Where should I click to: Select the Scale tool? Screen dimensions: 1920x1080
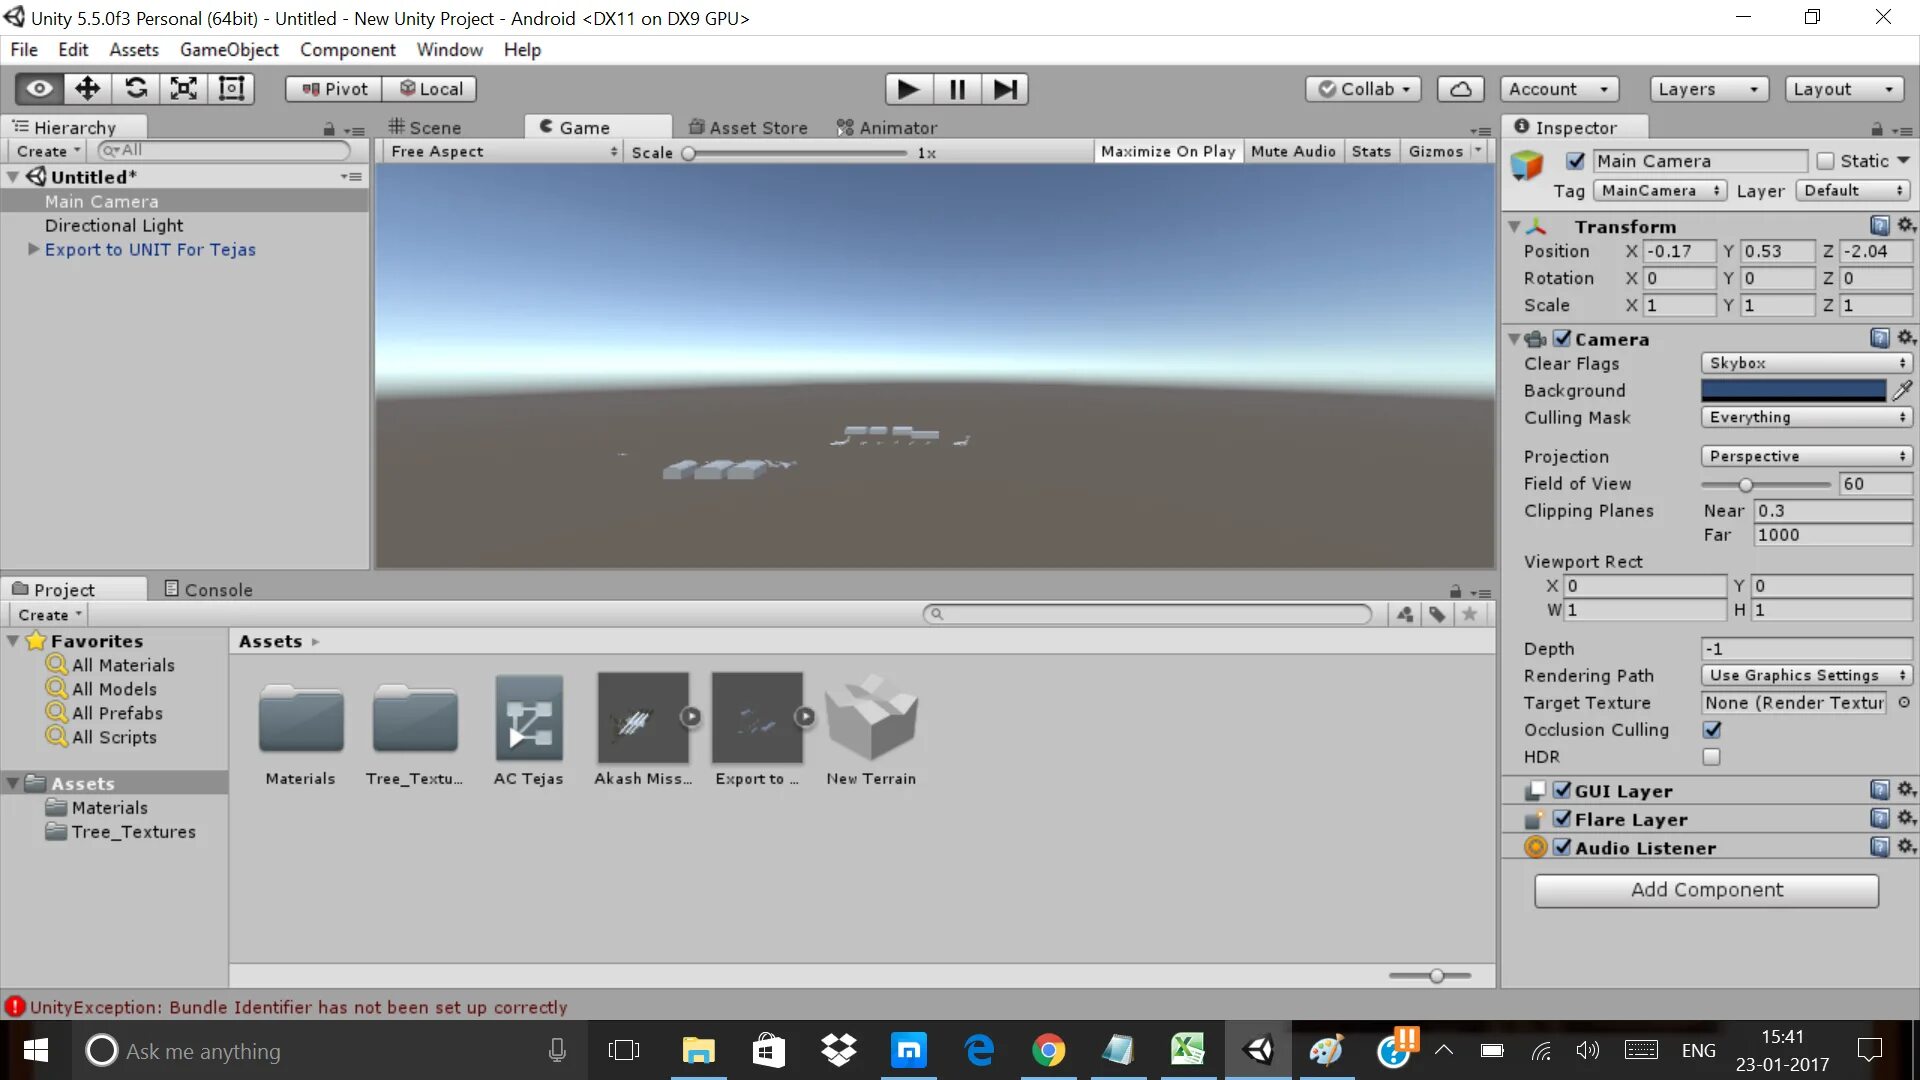tap(184, 89)
